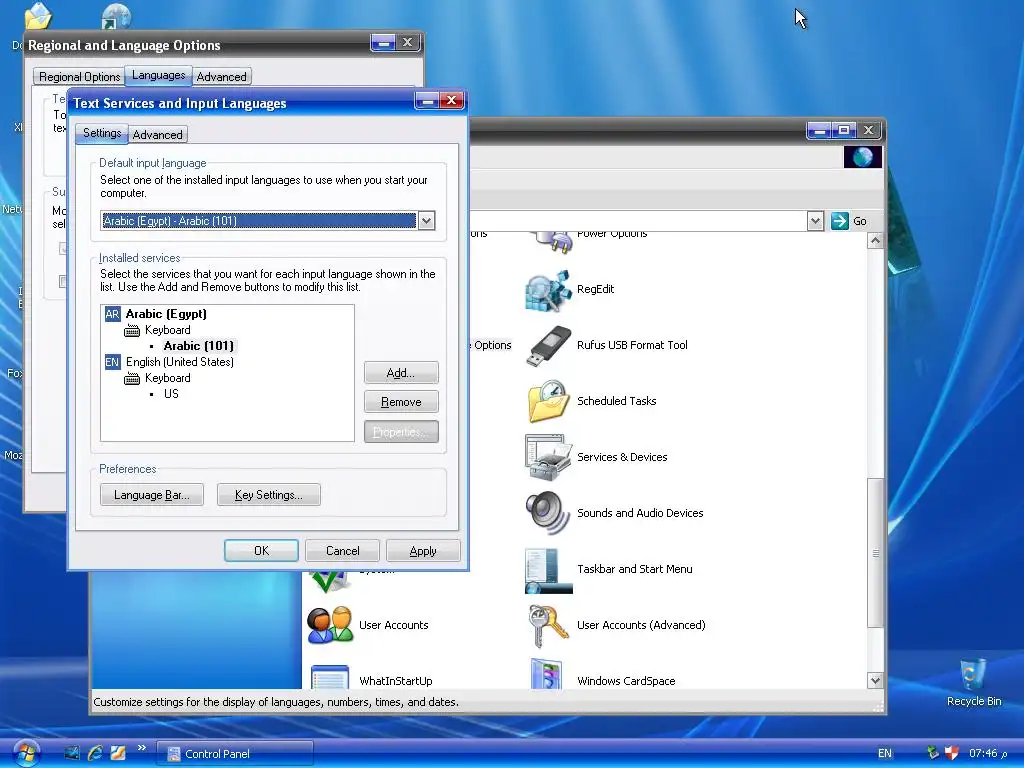This screenshot has height=768, width=1024.
Task: Click the Control Panel scrollbar up arrow
Action: (875, 240)
